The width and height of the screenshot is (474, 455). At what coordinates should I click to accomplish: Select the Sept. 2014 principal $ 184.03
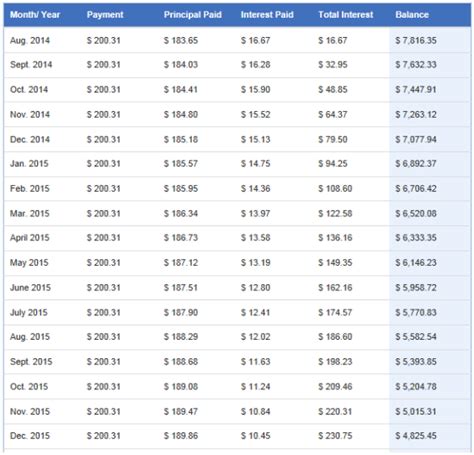[181, 65]
